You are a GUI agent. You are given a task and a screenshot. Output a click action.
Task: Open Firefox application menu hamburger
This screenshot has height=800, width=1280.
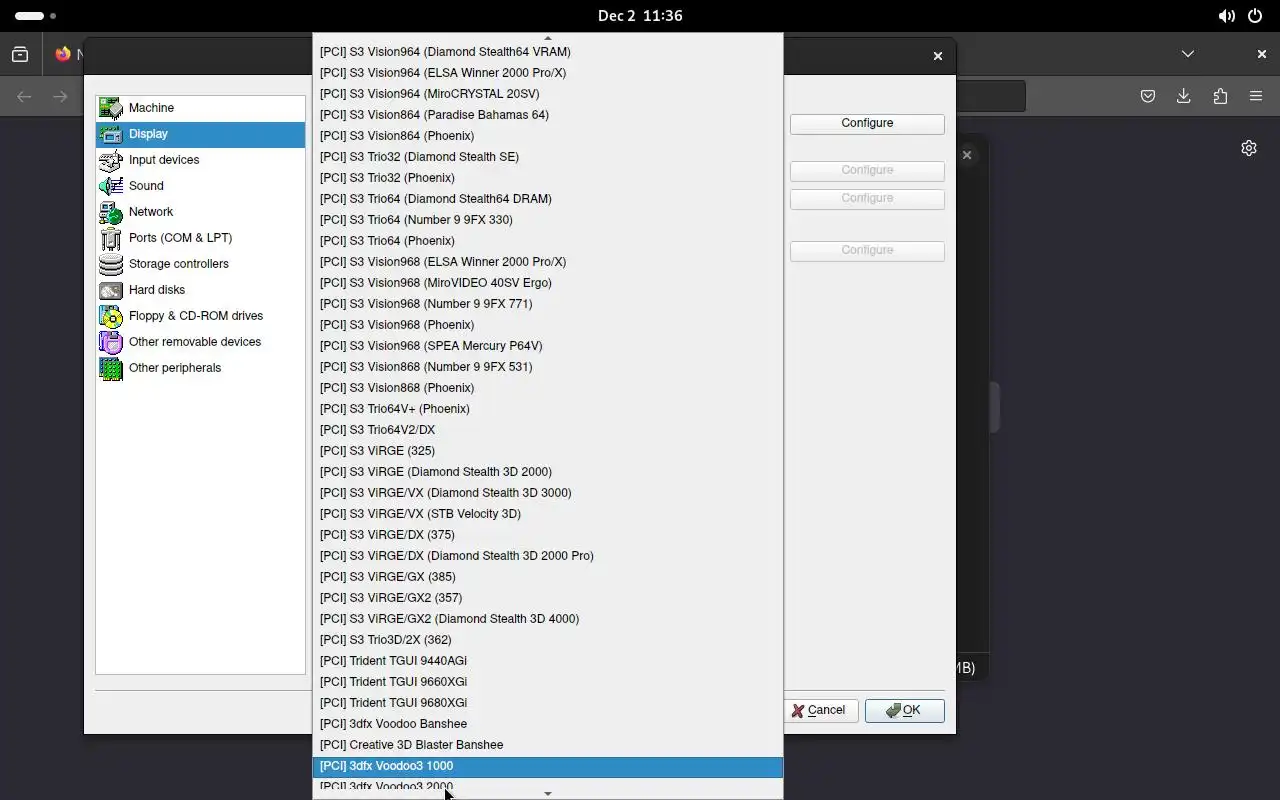click(x=1256, y=96)
